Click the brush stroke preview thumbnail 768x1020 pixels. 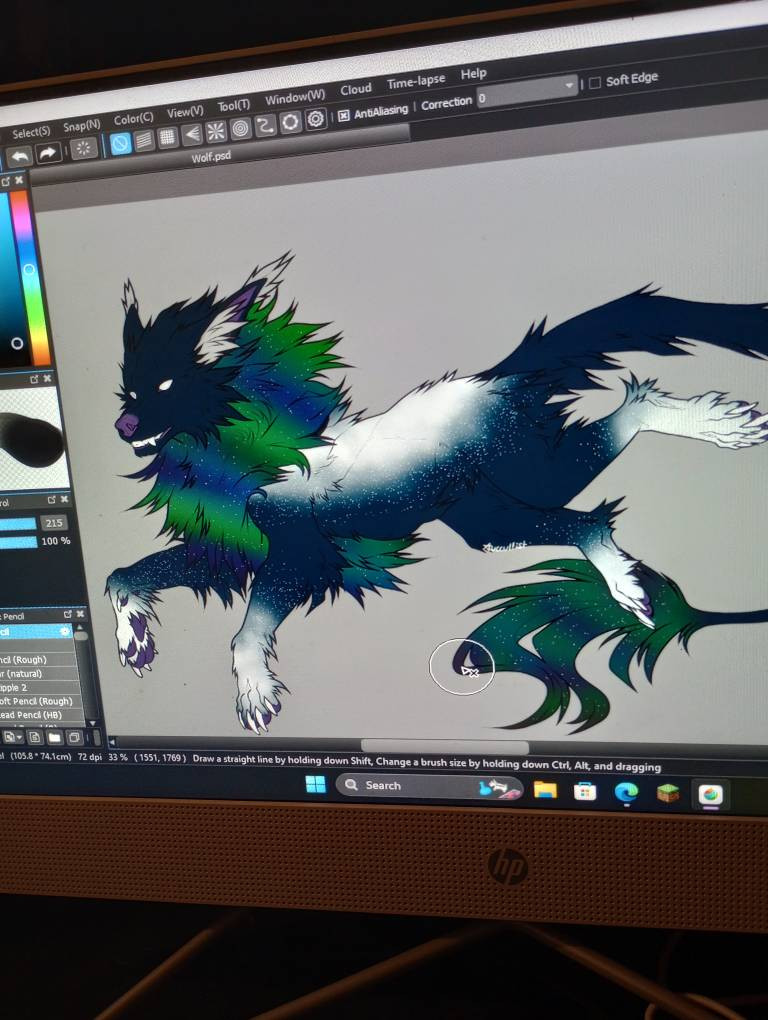(x=33, y=438)
